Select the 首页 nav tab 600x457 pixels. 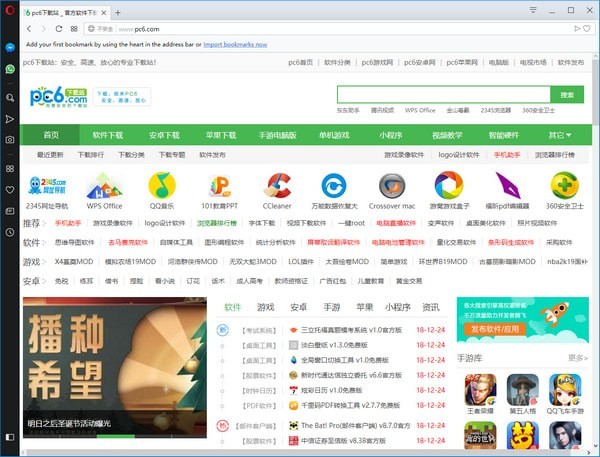(x=51, y=135)
